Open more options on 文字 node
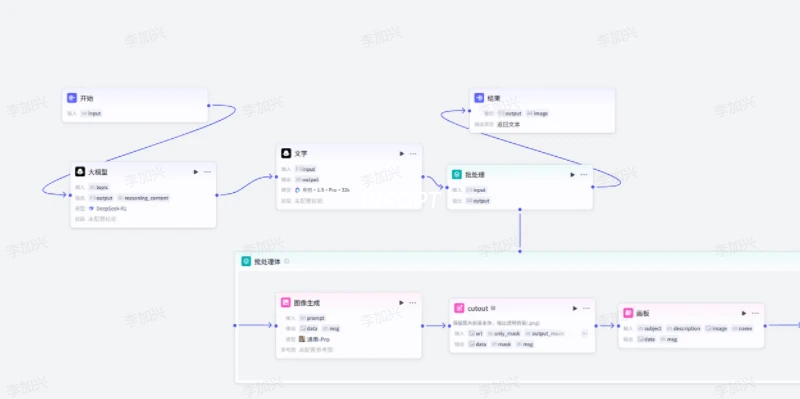Viewport: 800px width, 399px height. click(x=413, y=154)
